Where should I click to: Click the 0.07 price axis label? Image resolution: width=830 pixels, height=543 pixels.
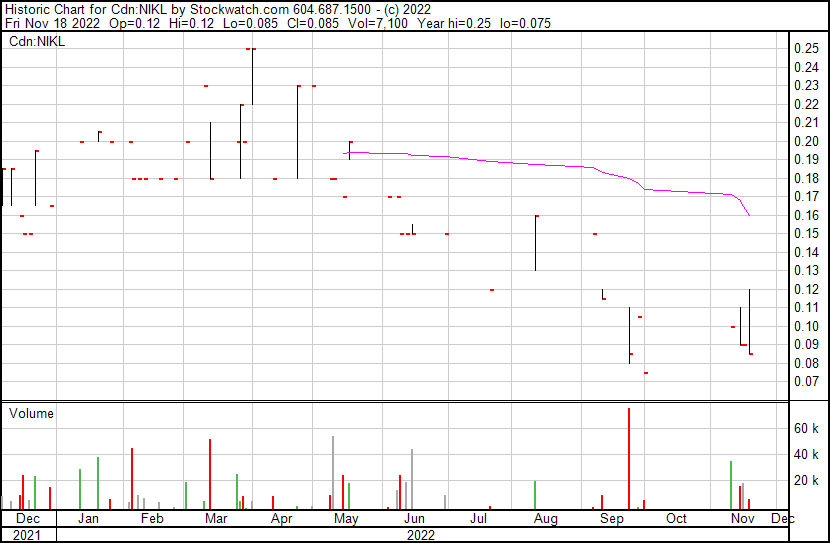click(x=806, y=381)
